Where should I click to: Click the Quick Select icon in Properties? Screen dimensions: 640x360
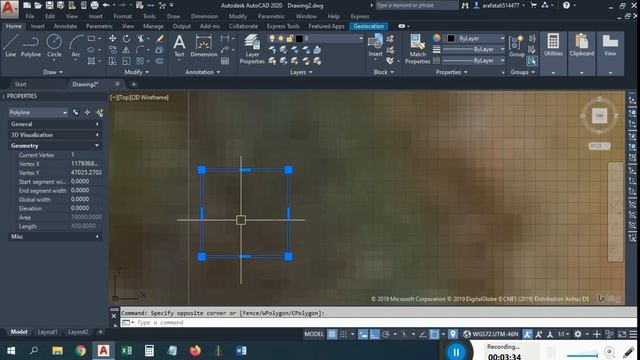pos(99,112)
